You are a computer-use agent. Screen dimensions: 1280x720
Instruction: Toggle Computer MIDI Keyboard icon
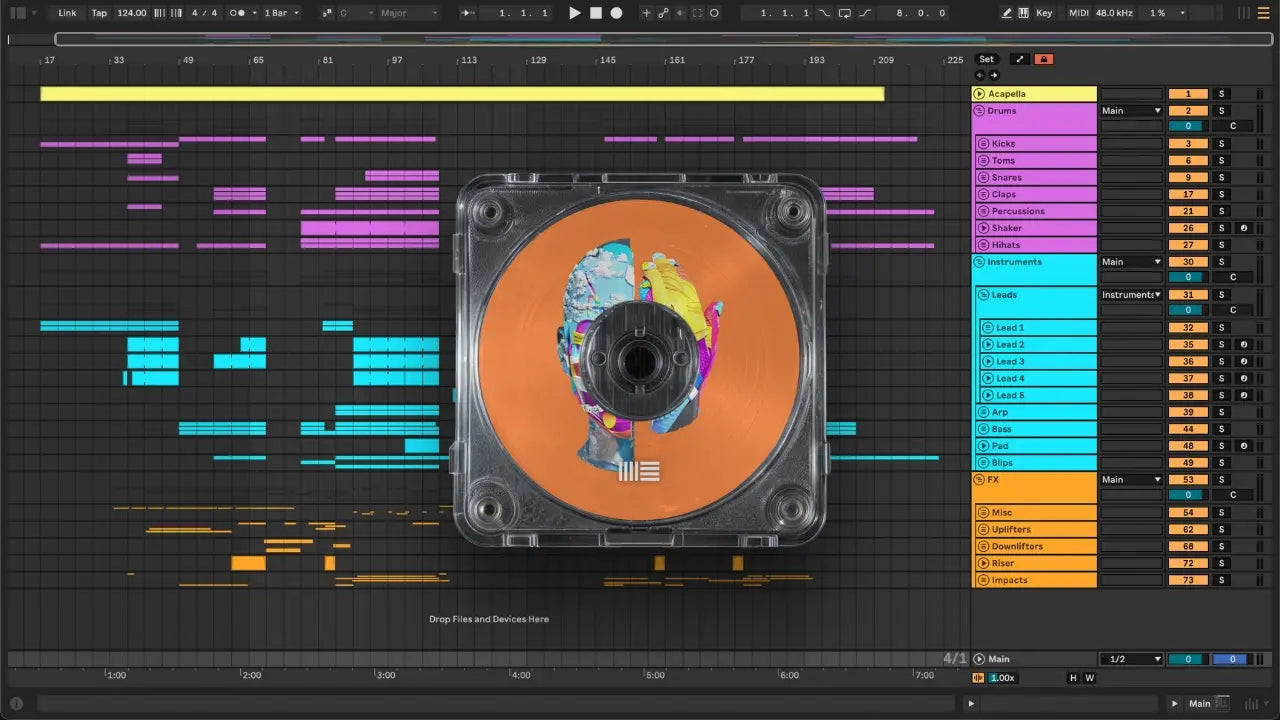1023,13
